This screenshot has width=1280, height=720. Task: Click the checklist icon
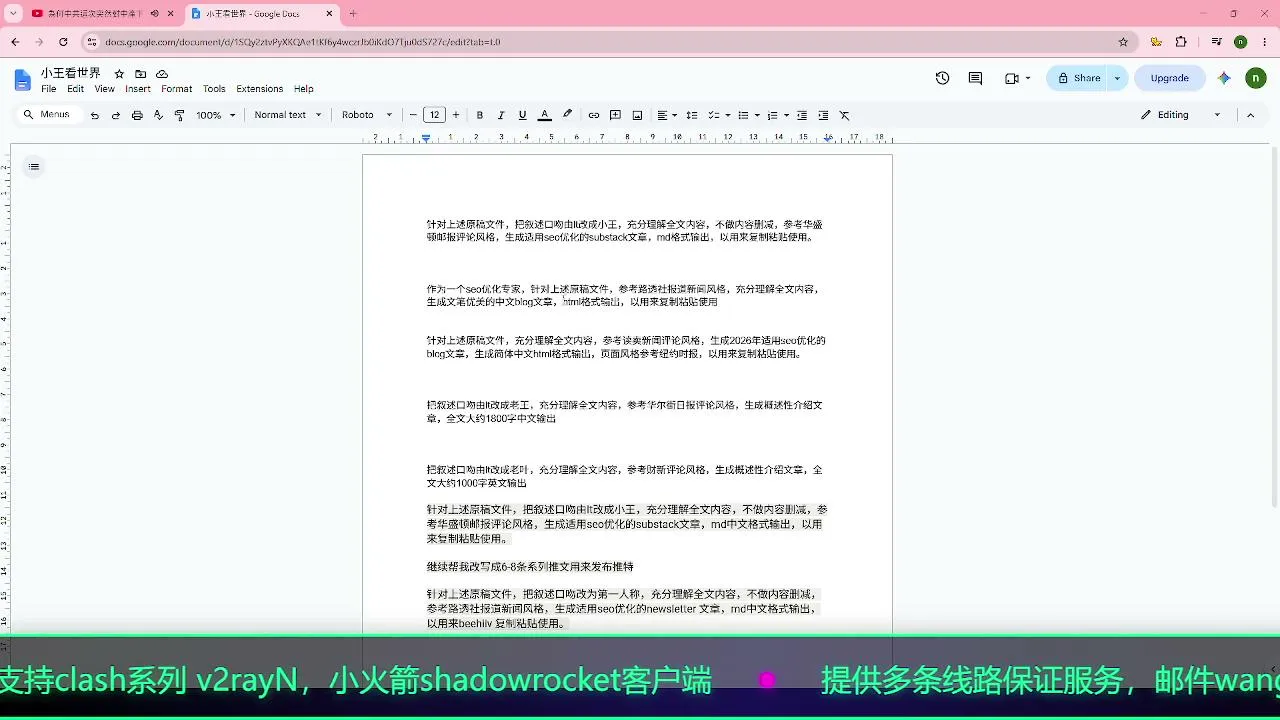coord(714,115)
